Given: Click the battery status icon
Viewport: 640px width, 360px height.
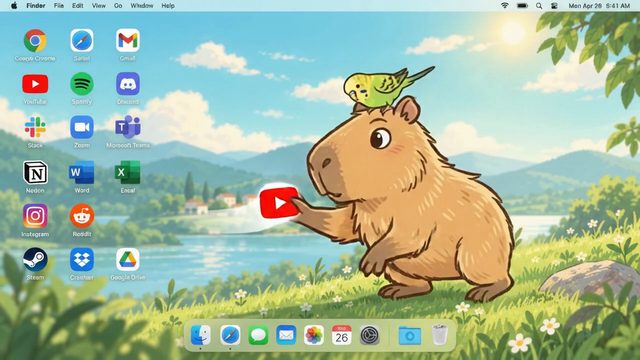Looking at the screenshot, I should click(x=522, y=6).
